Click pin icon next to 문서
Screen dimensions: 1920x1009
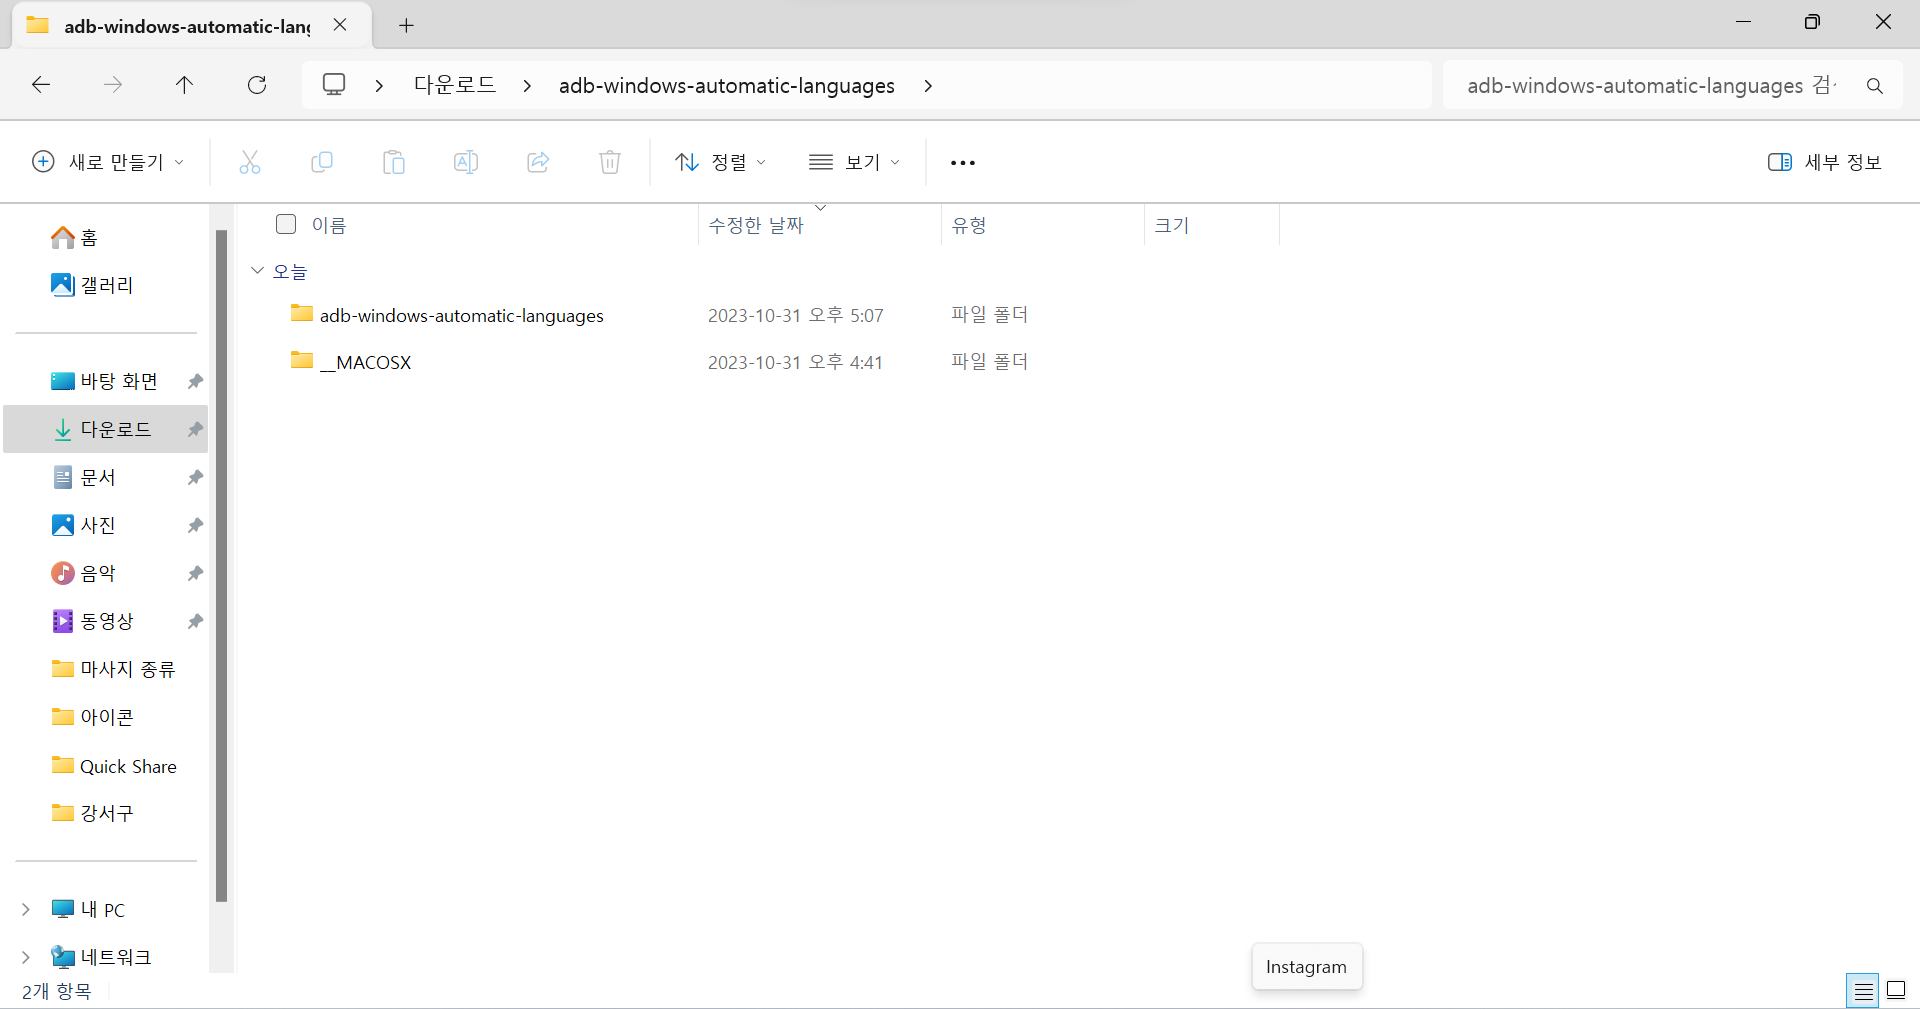click(195, 477)
